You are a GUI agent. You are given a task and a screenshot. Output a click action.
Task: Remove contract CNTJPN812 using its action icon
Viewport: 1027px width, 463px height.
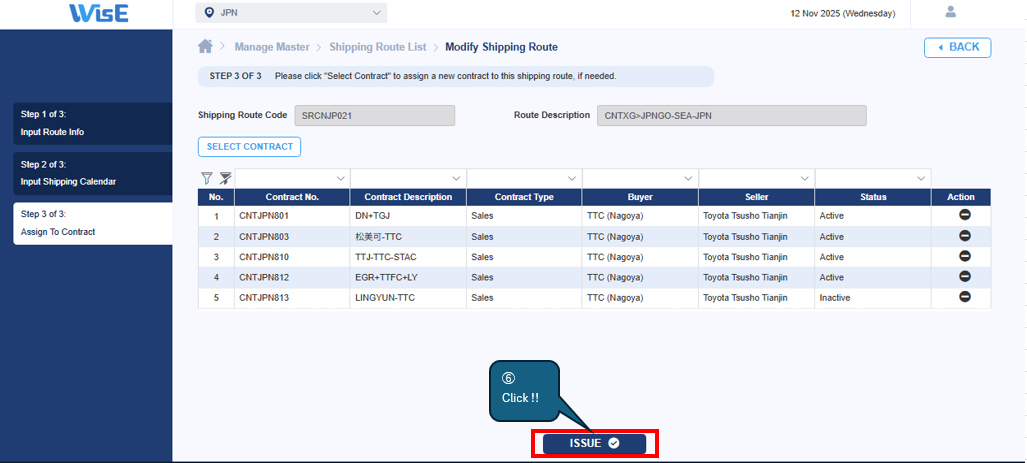coord(964,277)
